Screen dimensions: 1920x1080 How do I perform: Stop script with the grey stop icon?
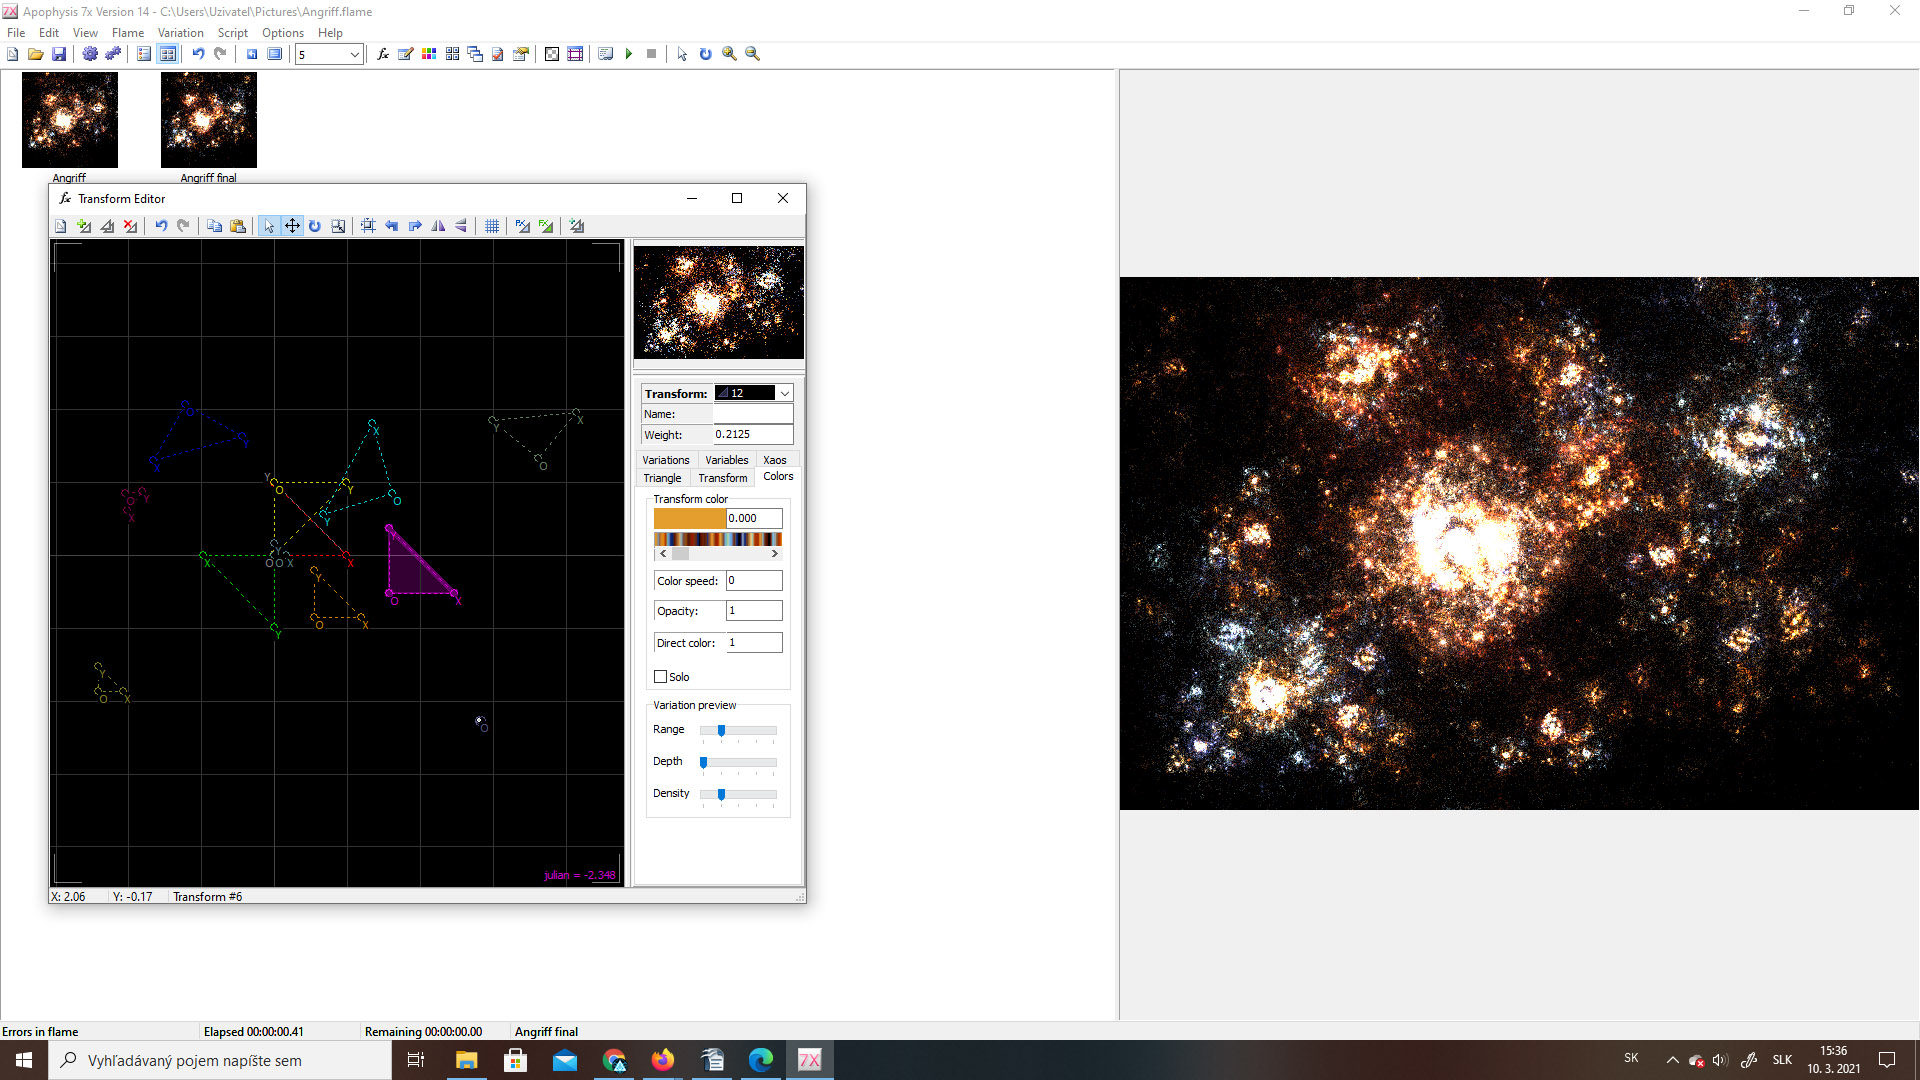652,54
